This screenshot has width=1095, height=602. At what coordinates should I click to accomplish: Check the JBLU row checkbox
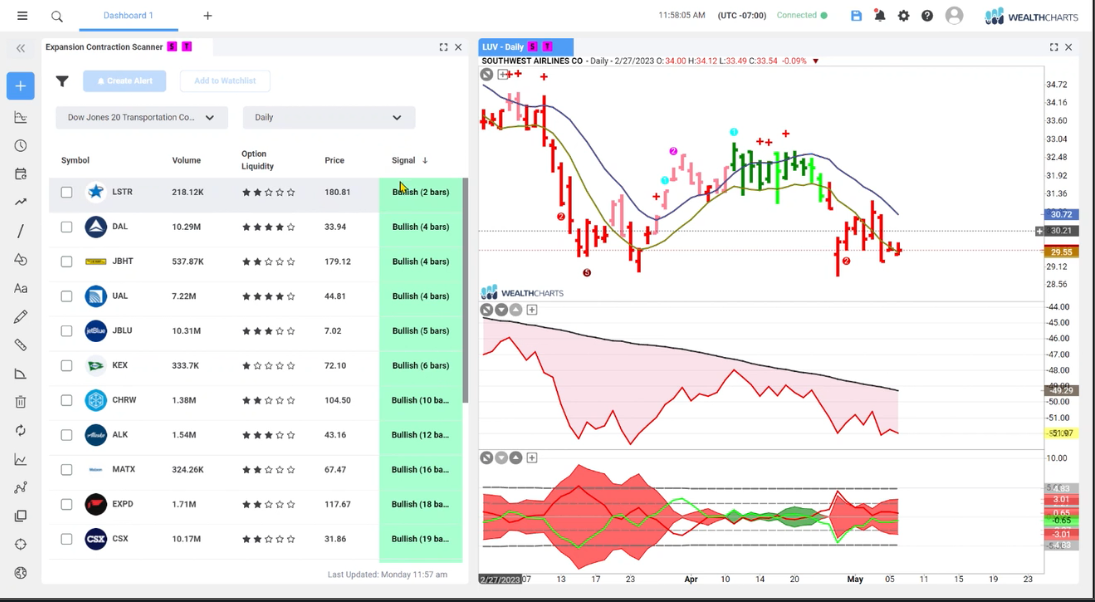coord(66,331)
